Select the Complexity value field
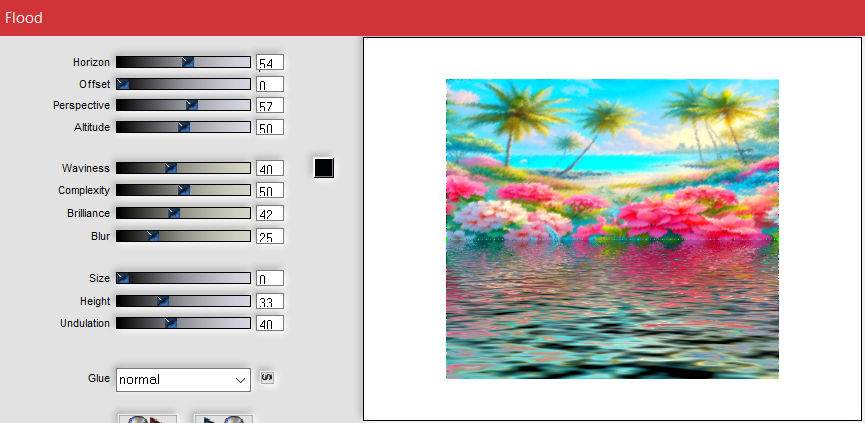Image resolution: width=865 pixels, height=423 pixels. coord(270,190)
